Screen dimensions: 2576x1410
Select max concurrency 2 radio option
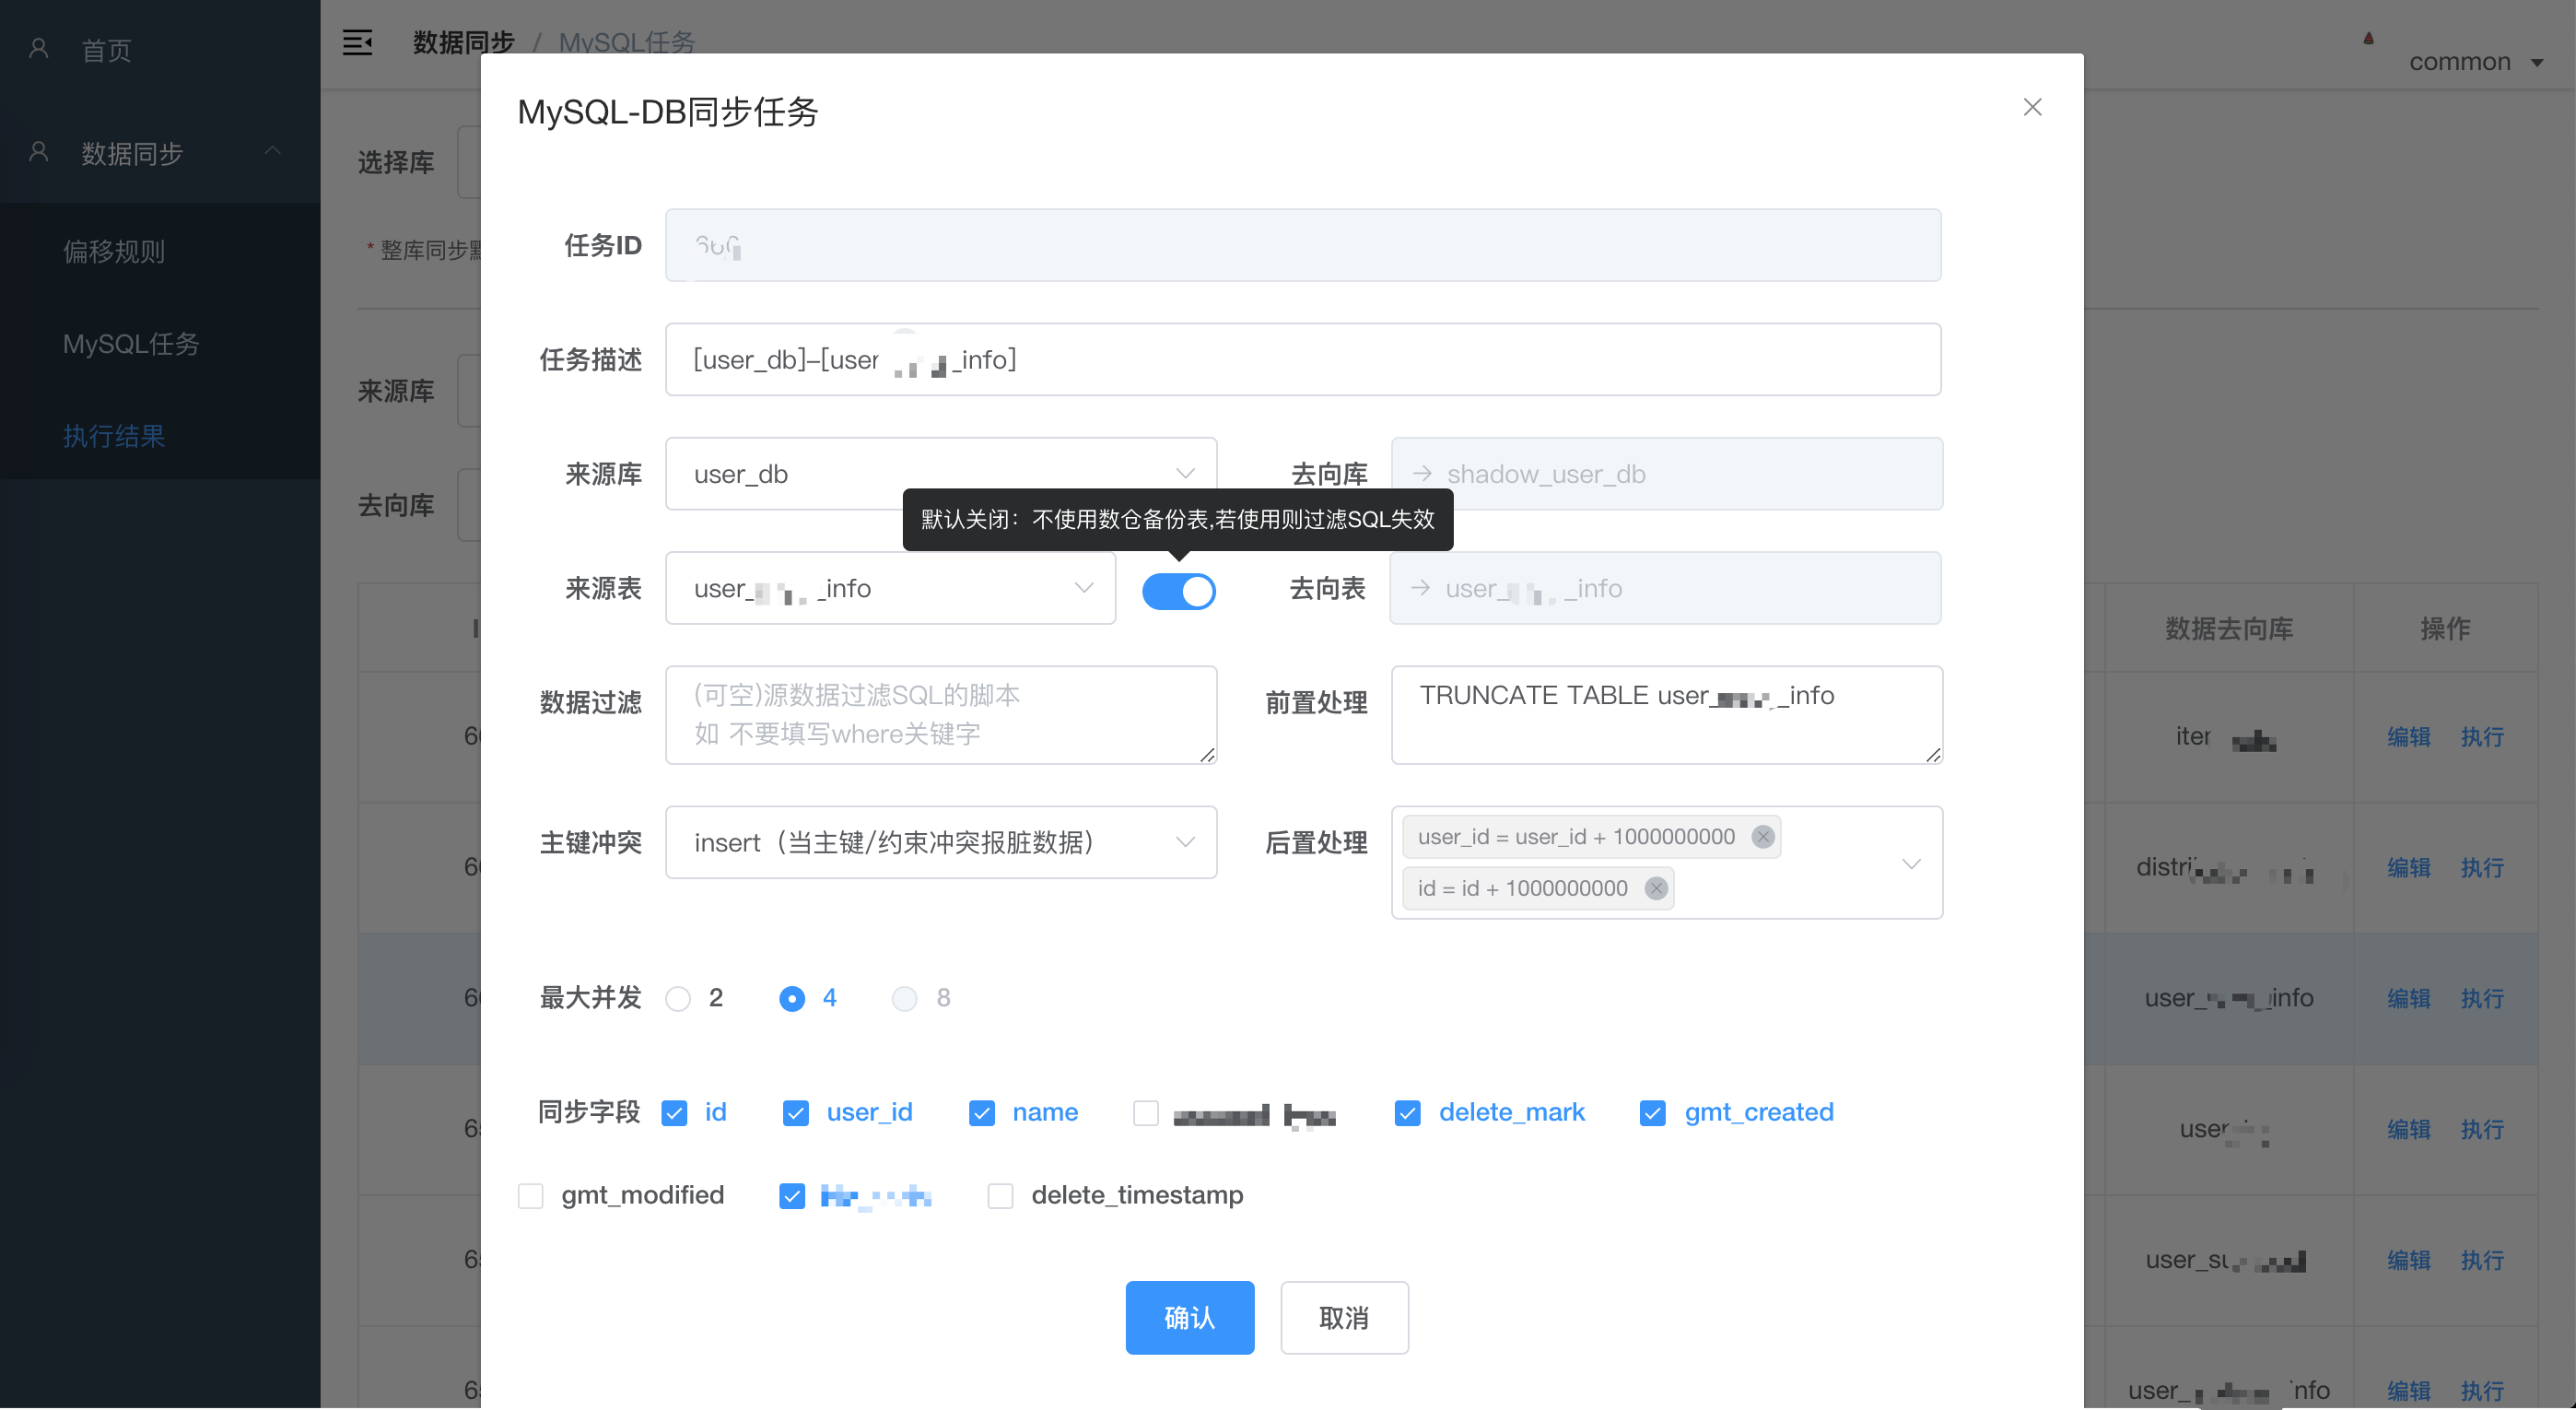click(x=678, y=999)
